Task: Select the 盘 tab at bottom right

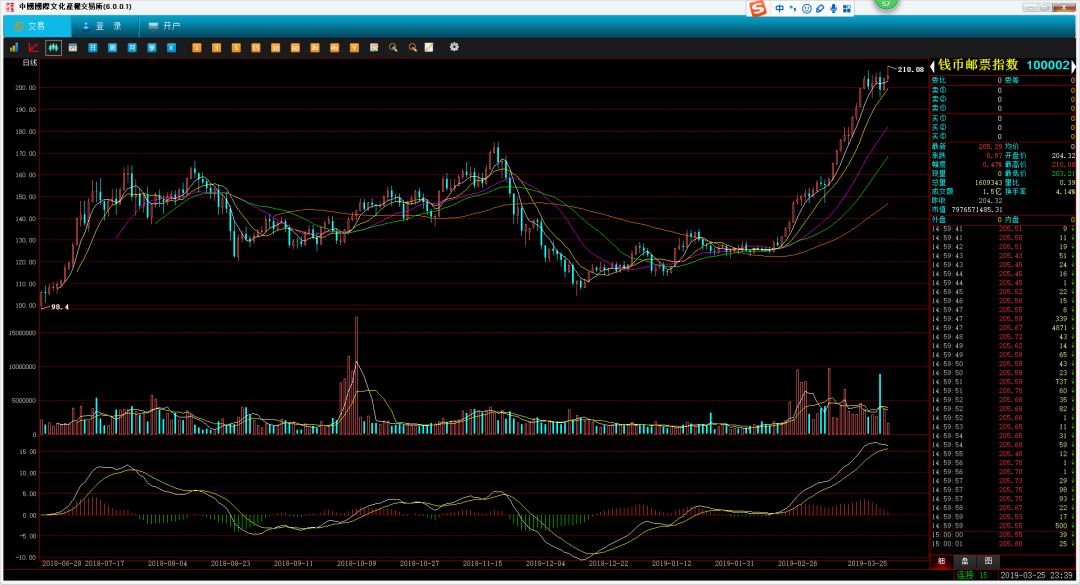Action: pos(964,561)
